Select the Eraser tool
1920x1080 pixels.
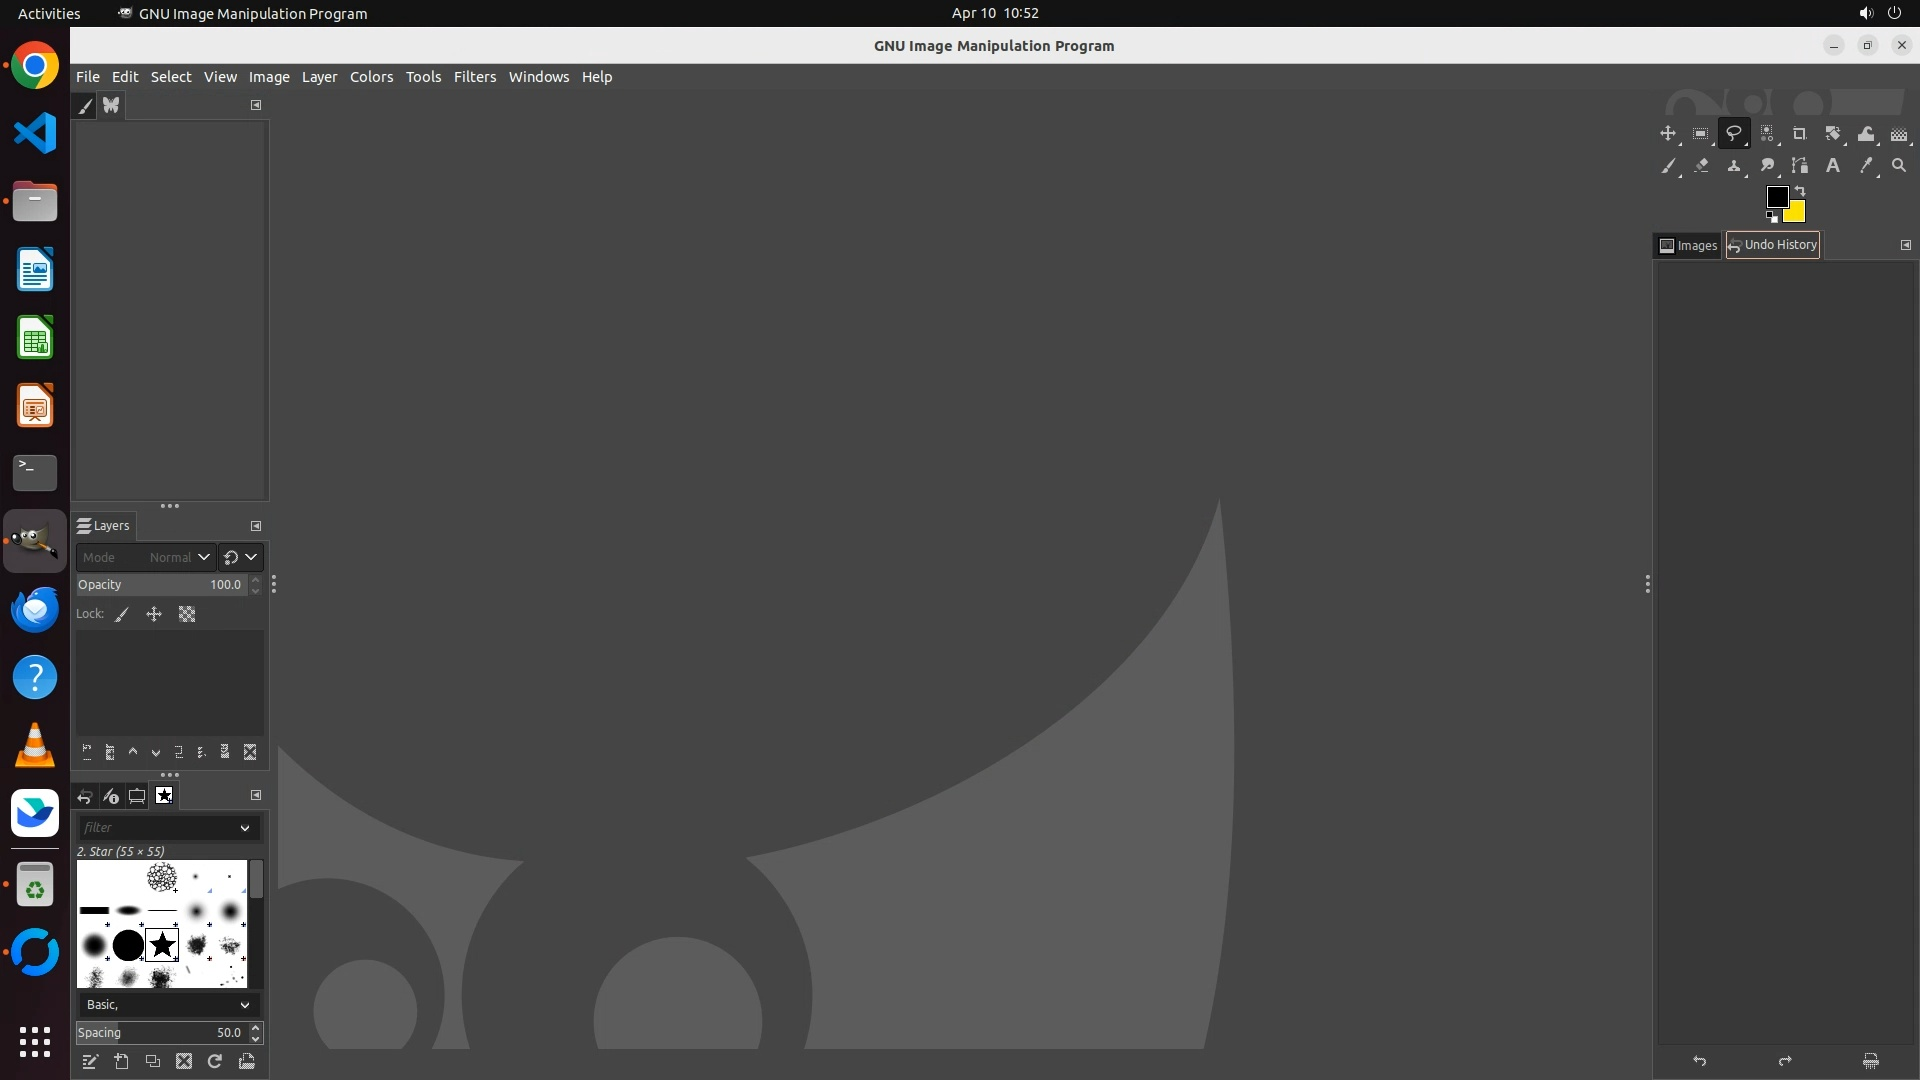click(1701, 166)
